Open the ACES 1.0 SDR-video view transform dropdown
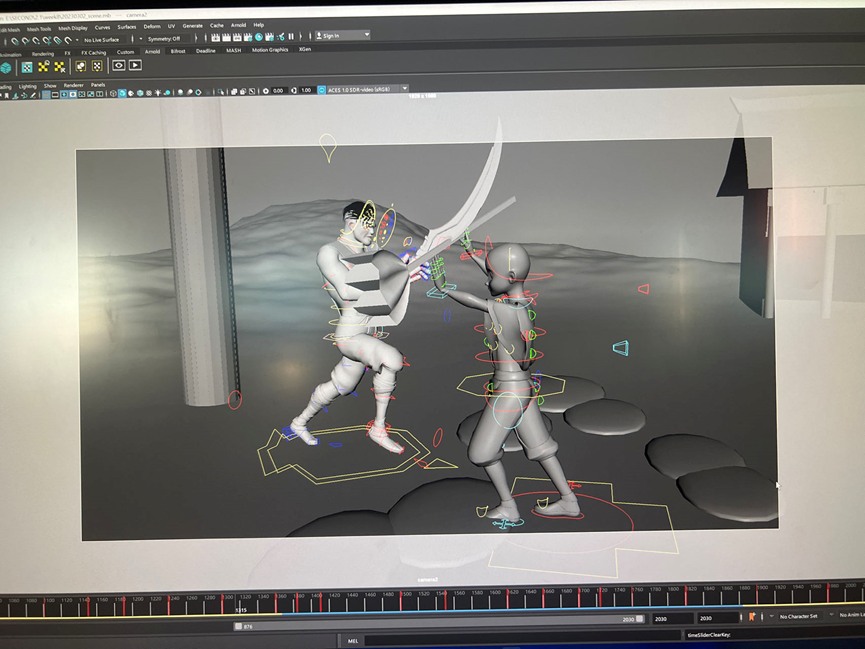 click(x=368, y=89)
